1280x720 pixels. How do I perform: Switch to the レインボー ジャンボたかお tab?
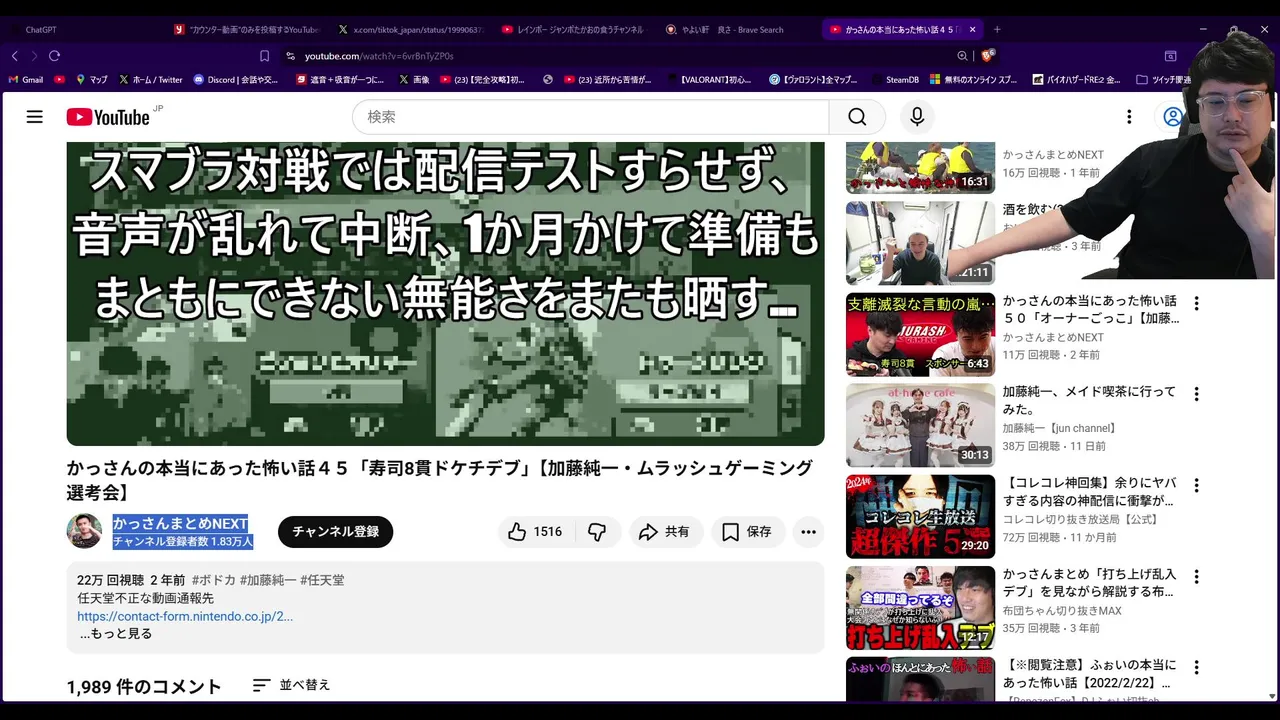click(x=574, y=30)
